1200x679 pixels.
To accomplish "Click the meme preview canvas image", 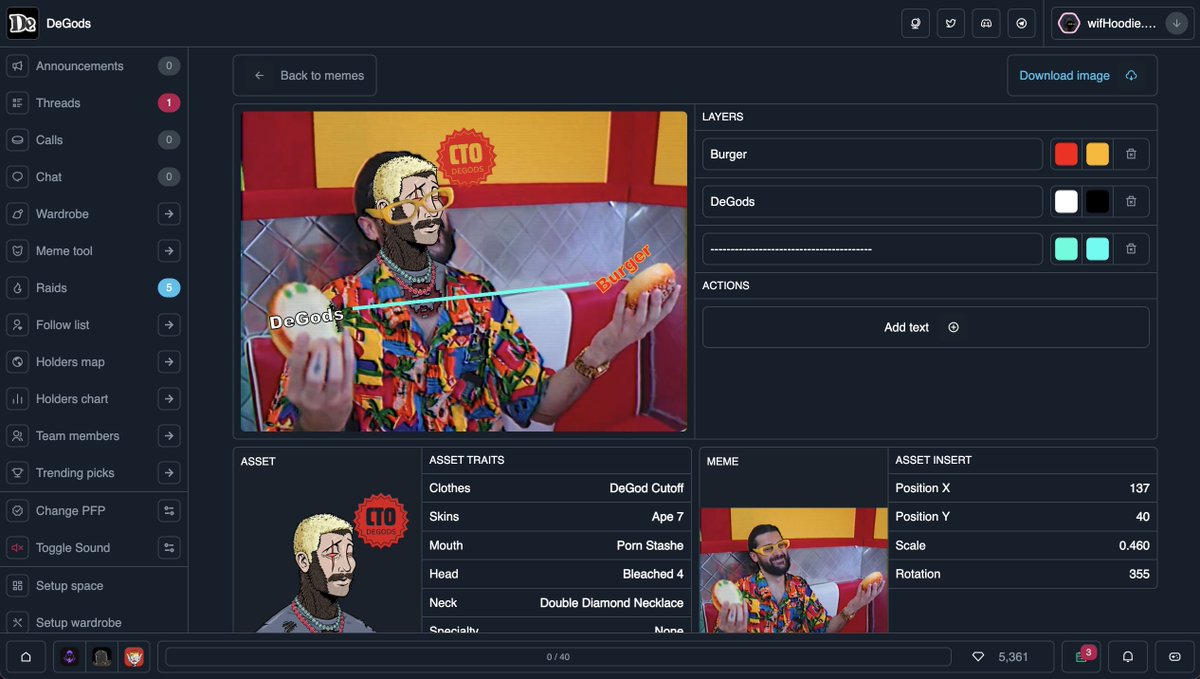I will click(x=464, y=271).
